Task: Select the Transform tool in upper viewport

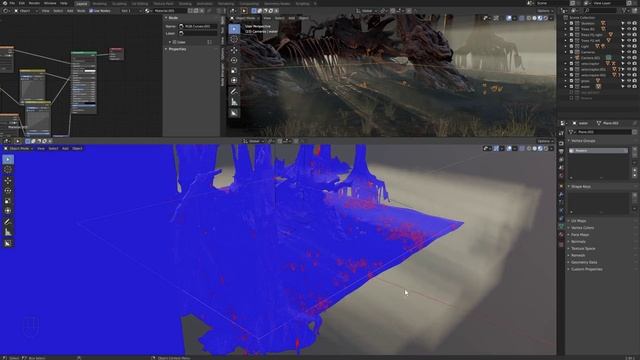Action: click(x=234, y=80)
